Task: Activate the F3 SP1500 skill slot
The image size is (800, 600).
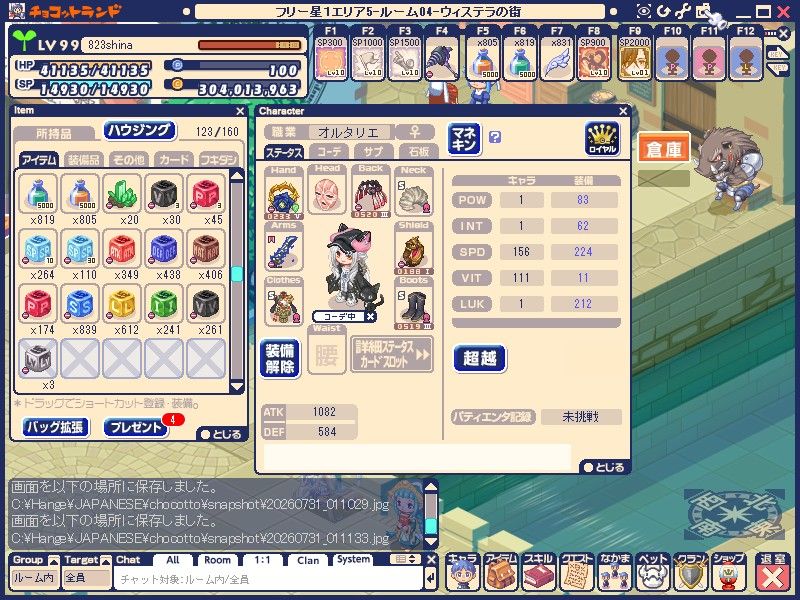Action: (404, 58)
